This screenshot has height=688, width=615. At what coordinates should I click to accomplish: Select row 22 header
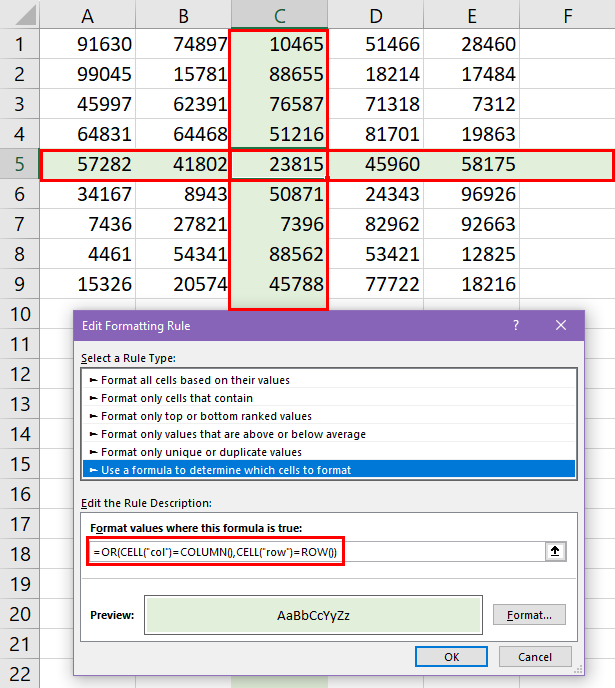point(20,674)
